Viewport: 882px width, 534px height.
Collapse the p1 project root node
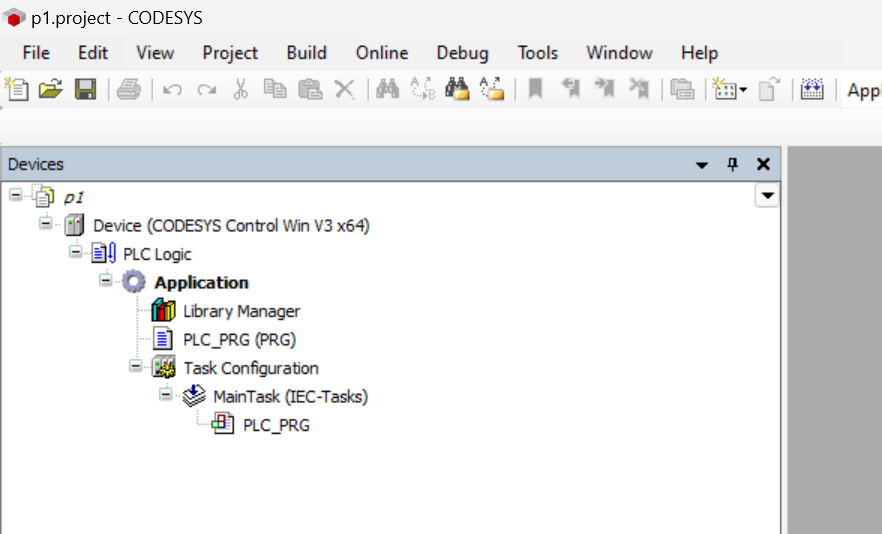[x=16, y=195]
